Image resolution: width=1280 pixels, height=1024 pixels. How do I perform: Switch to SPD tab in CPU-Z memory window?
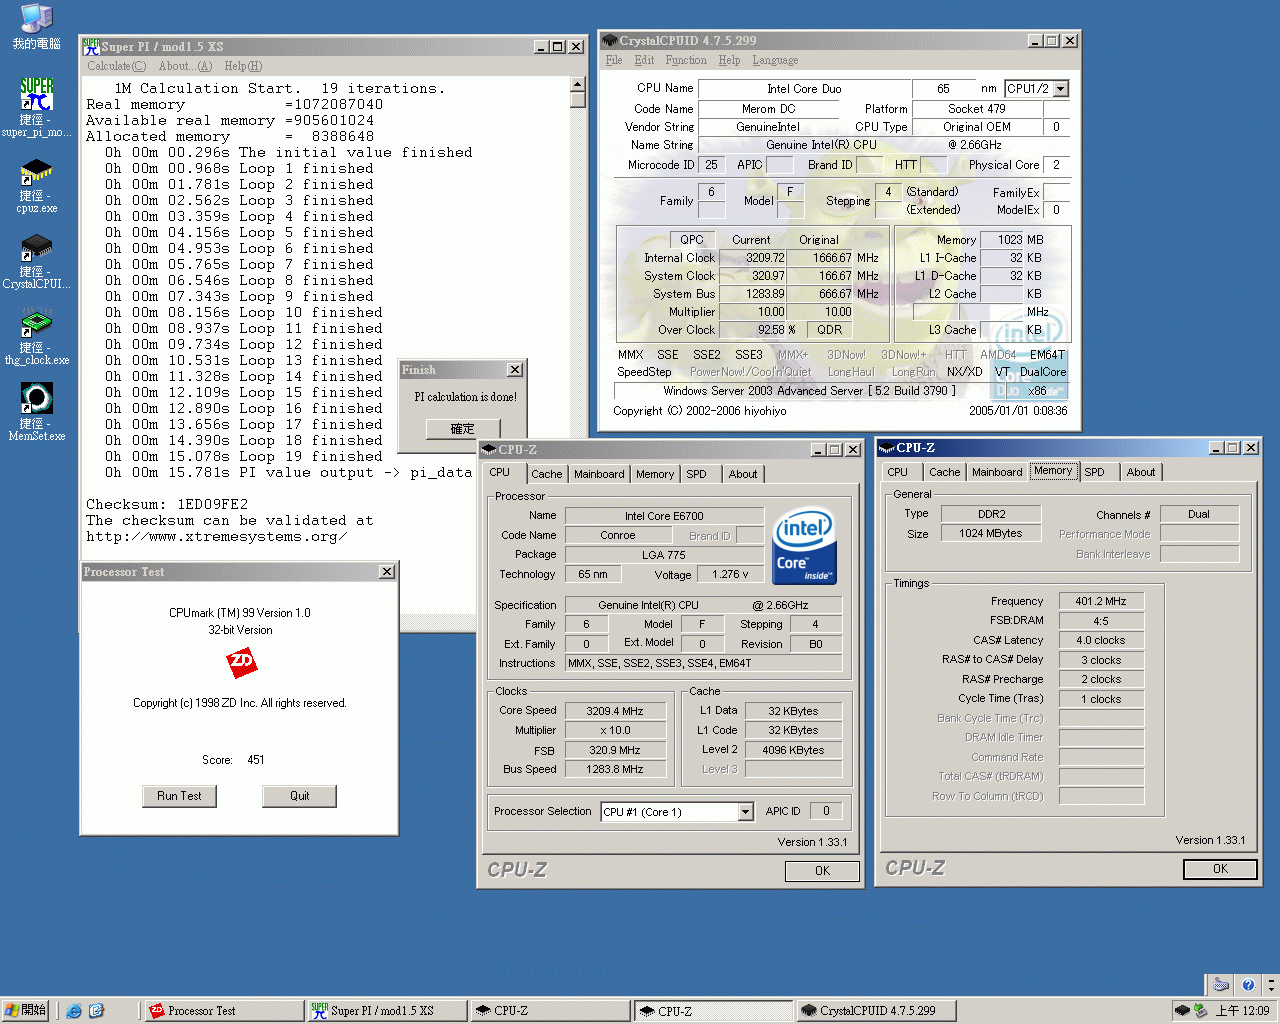[1095, 472]
